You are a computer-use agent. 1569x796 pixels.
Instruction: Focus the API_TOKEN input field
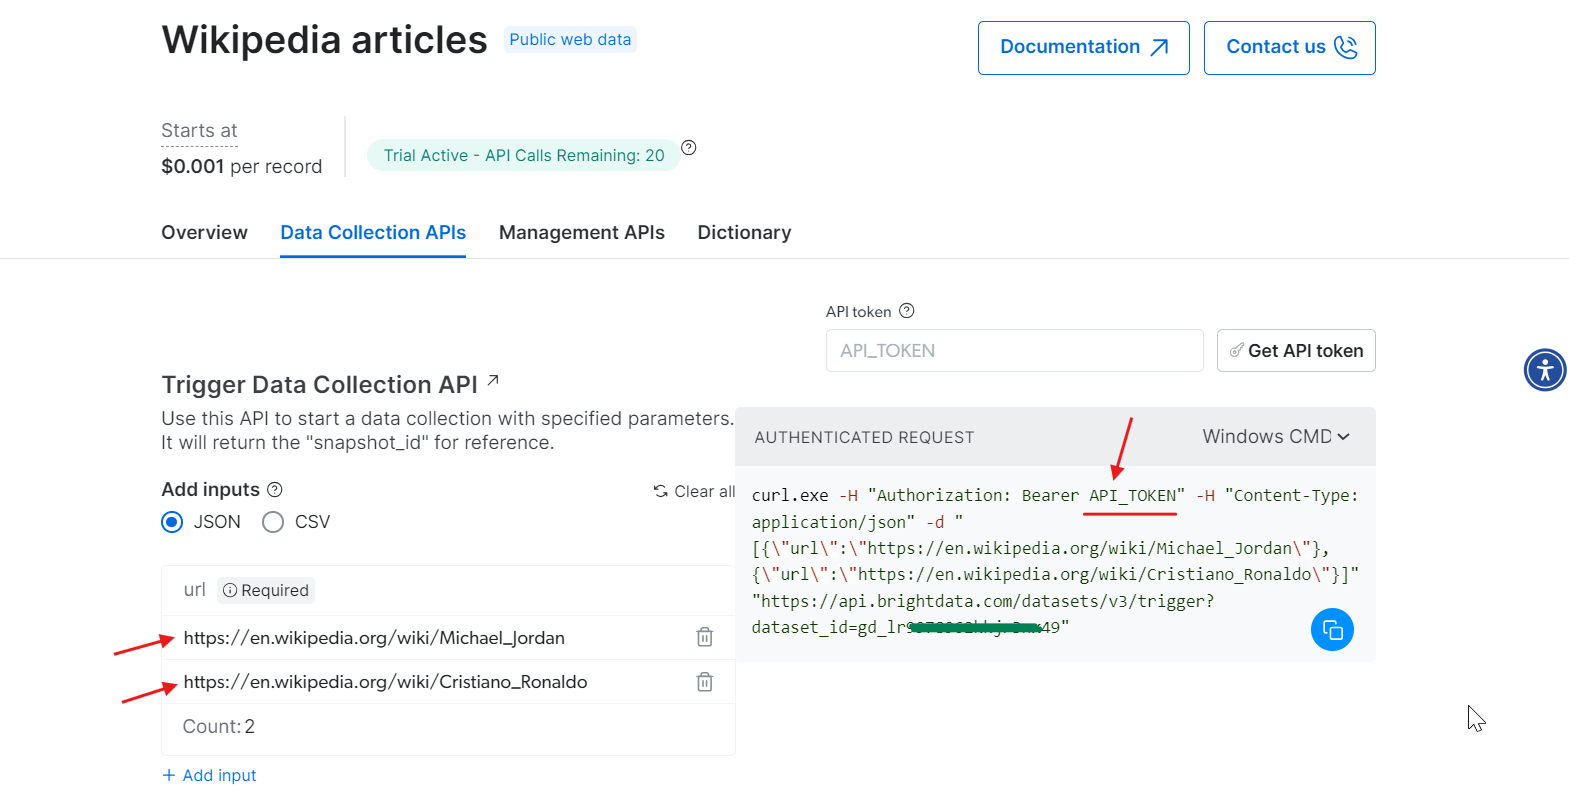tap(1015, 351)
